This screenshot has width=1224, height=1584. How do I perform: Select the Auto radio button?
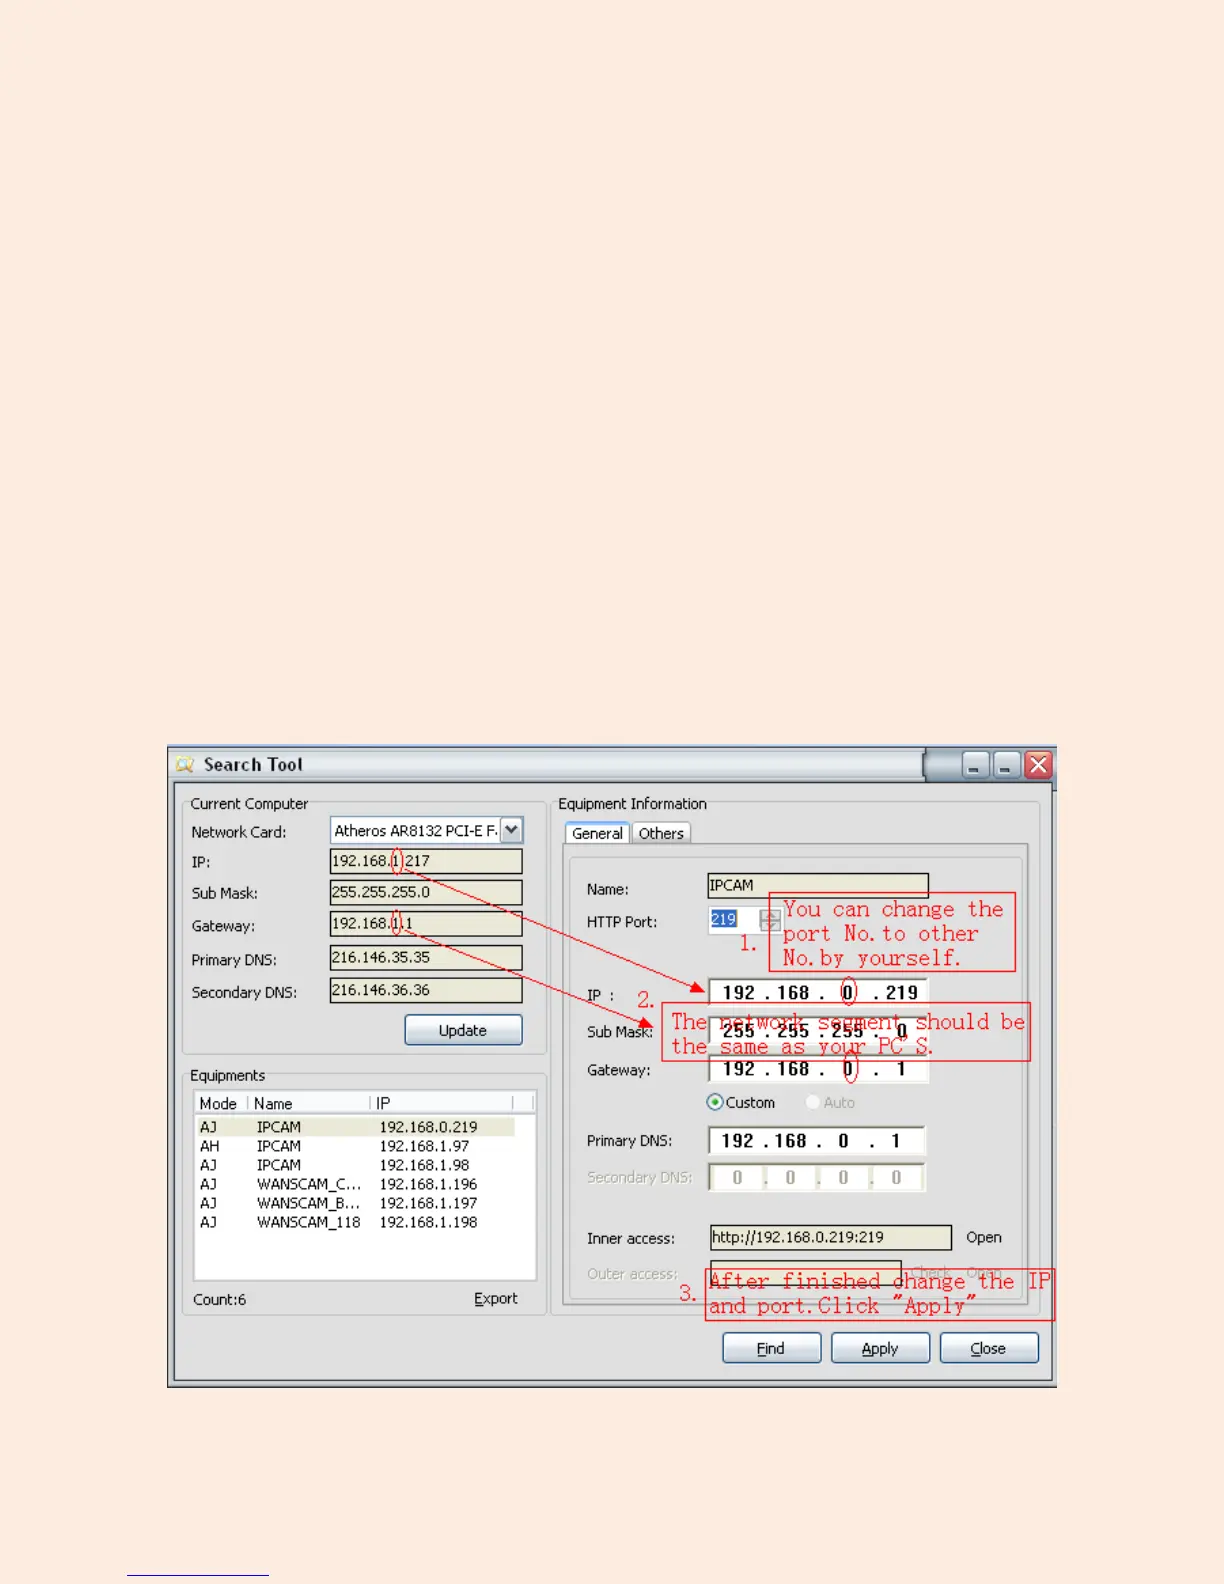pos(813,1102)
